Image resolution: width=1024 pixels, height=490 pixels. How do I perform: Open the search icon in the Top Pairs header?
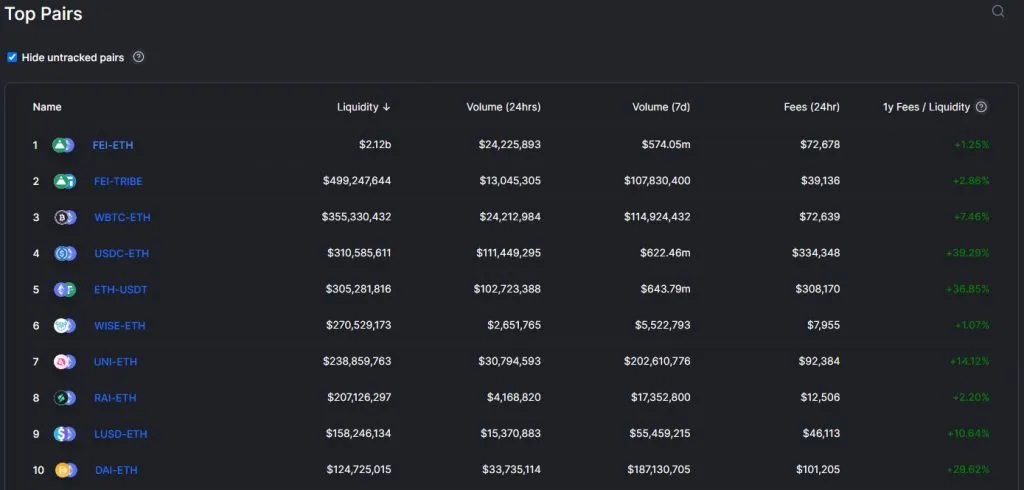998,11
